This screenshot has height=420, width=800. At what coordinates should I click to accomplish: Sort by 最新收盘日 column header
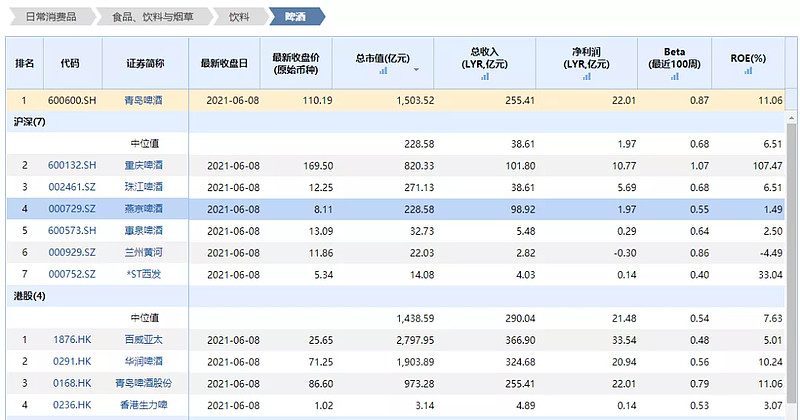point(224,63)
